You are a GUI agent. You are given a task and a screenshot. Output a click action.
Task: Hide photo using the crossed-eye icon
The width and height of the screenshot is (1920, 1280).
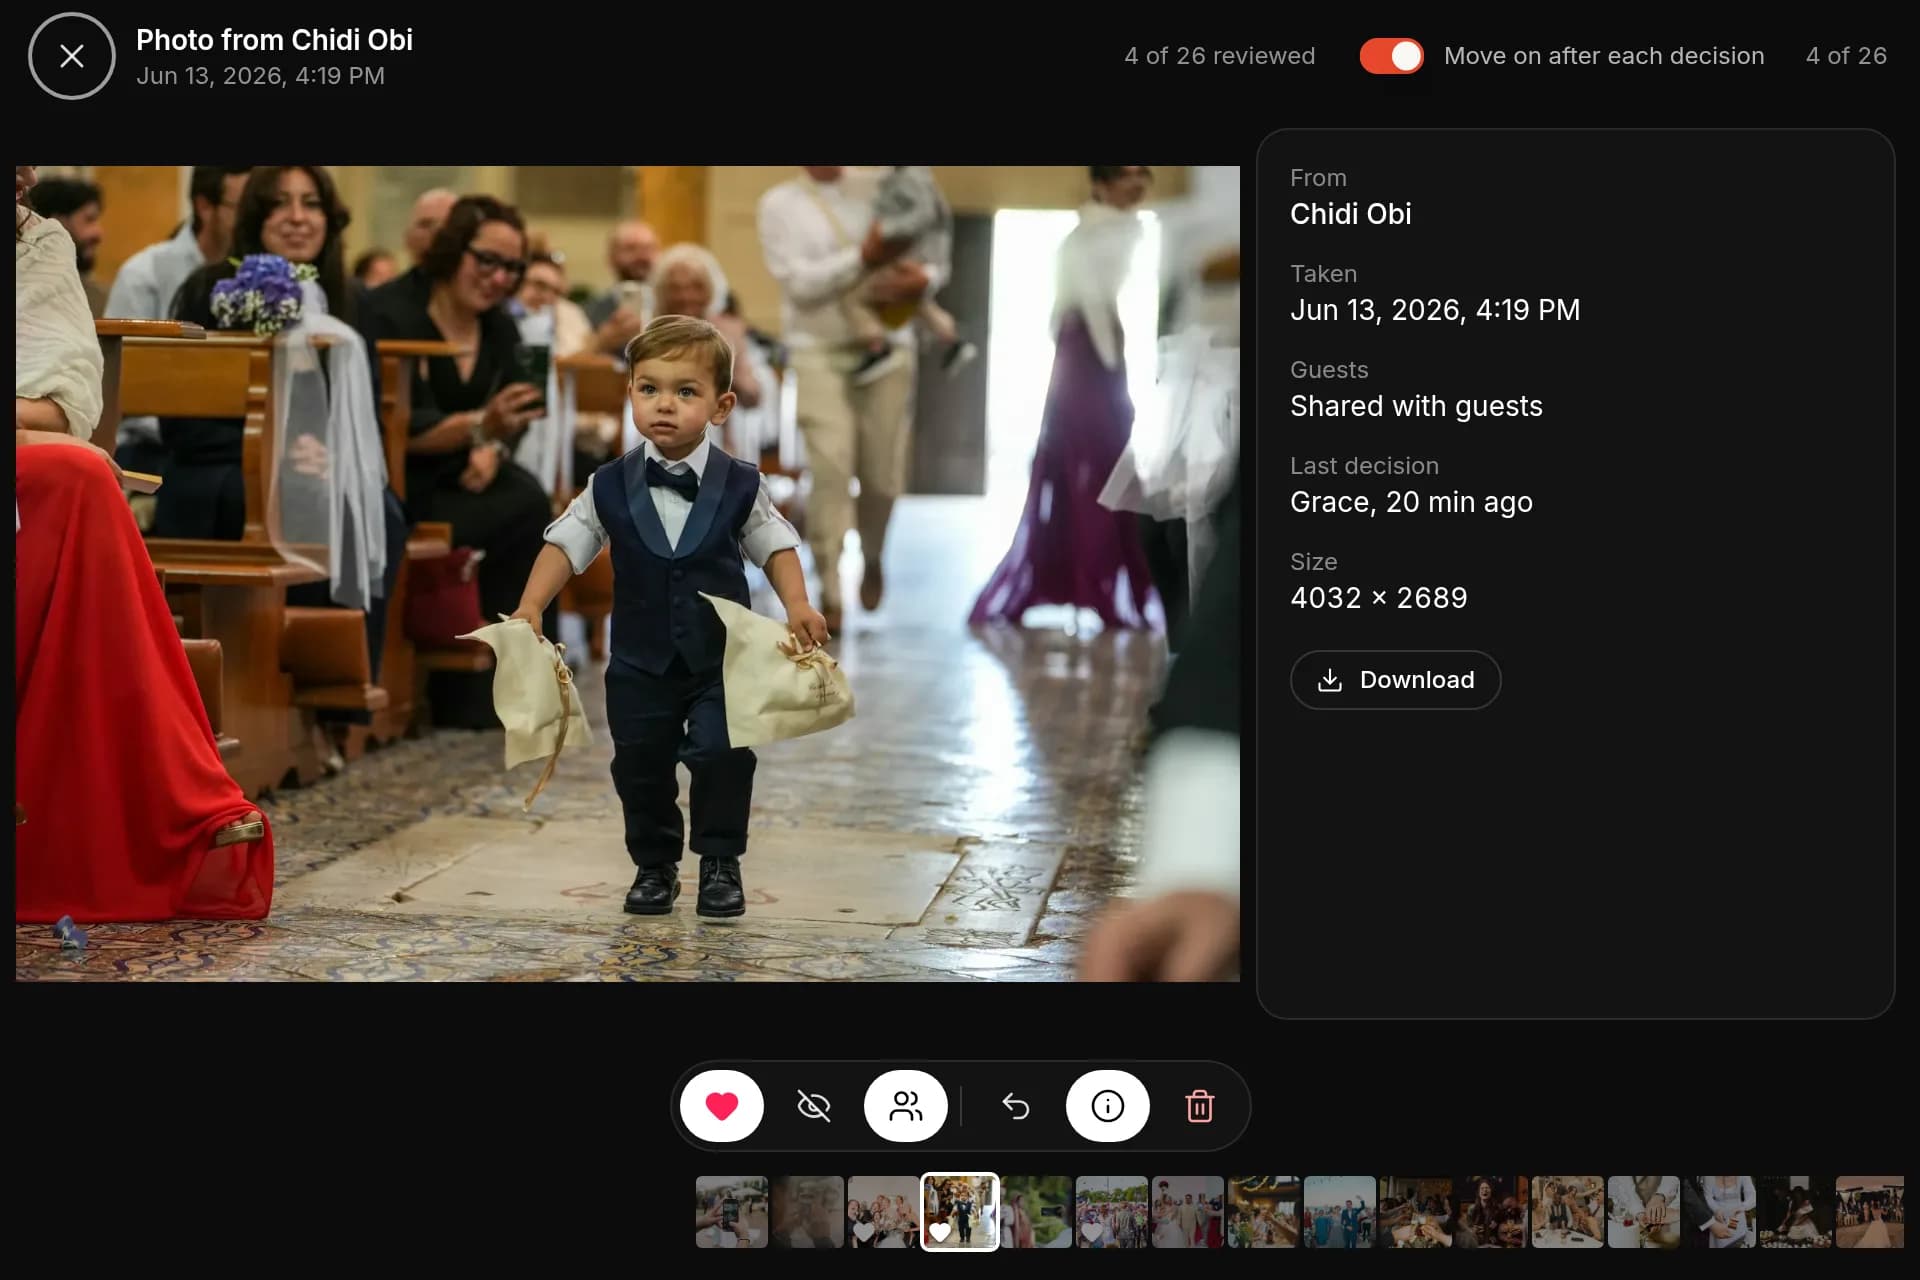tap(813, 1106)
